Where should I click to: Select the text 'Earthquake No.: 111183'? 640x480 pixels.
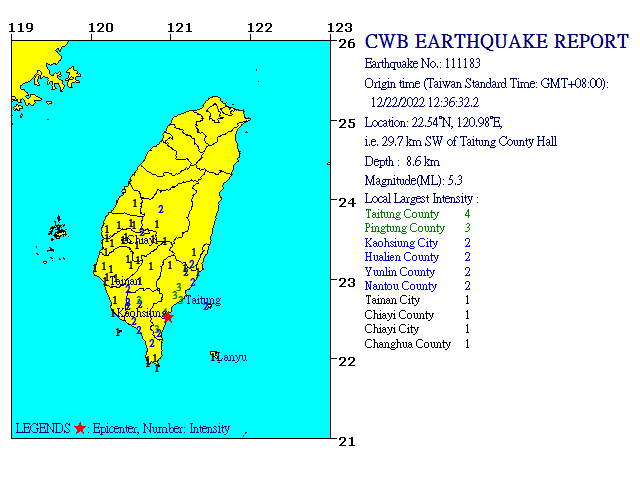click(422, 64)
